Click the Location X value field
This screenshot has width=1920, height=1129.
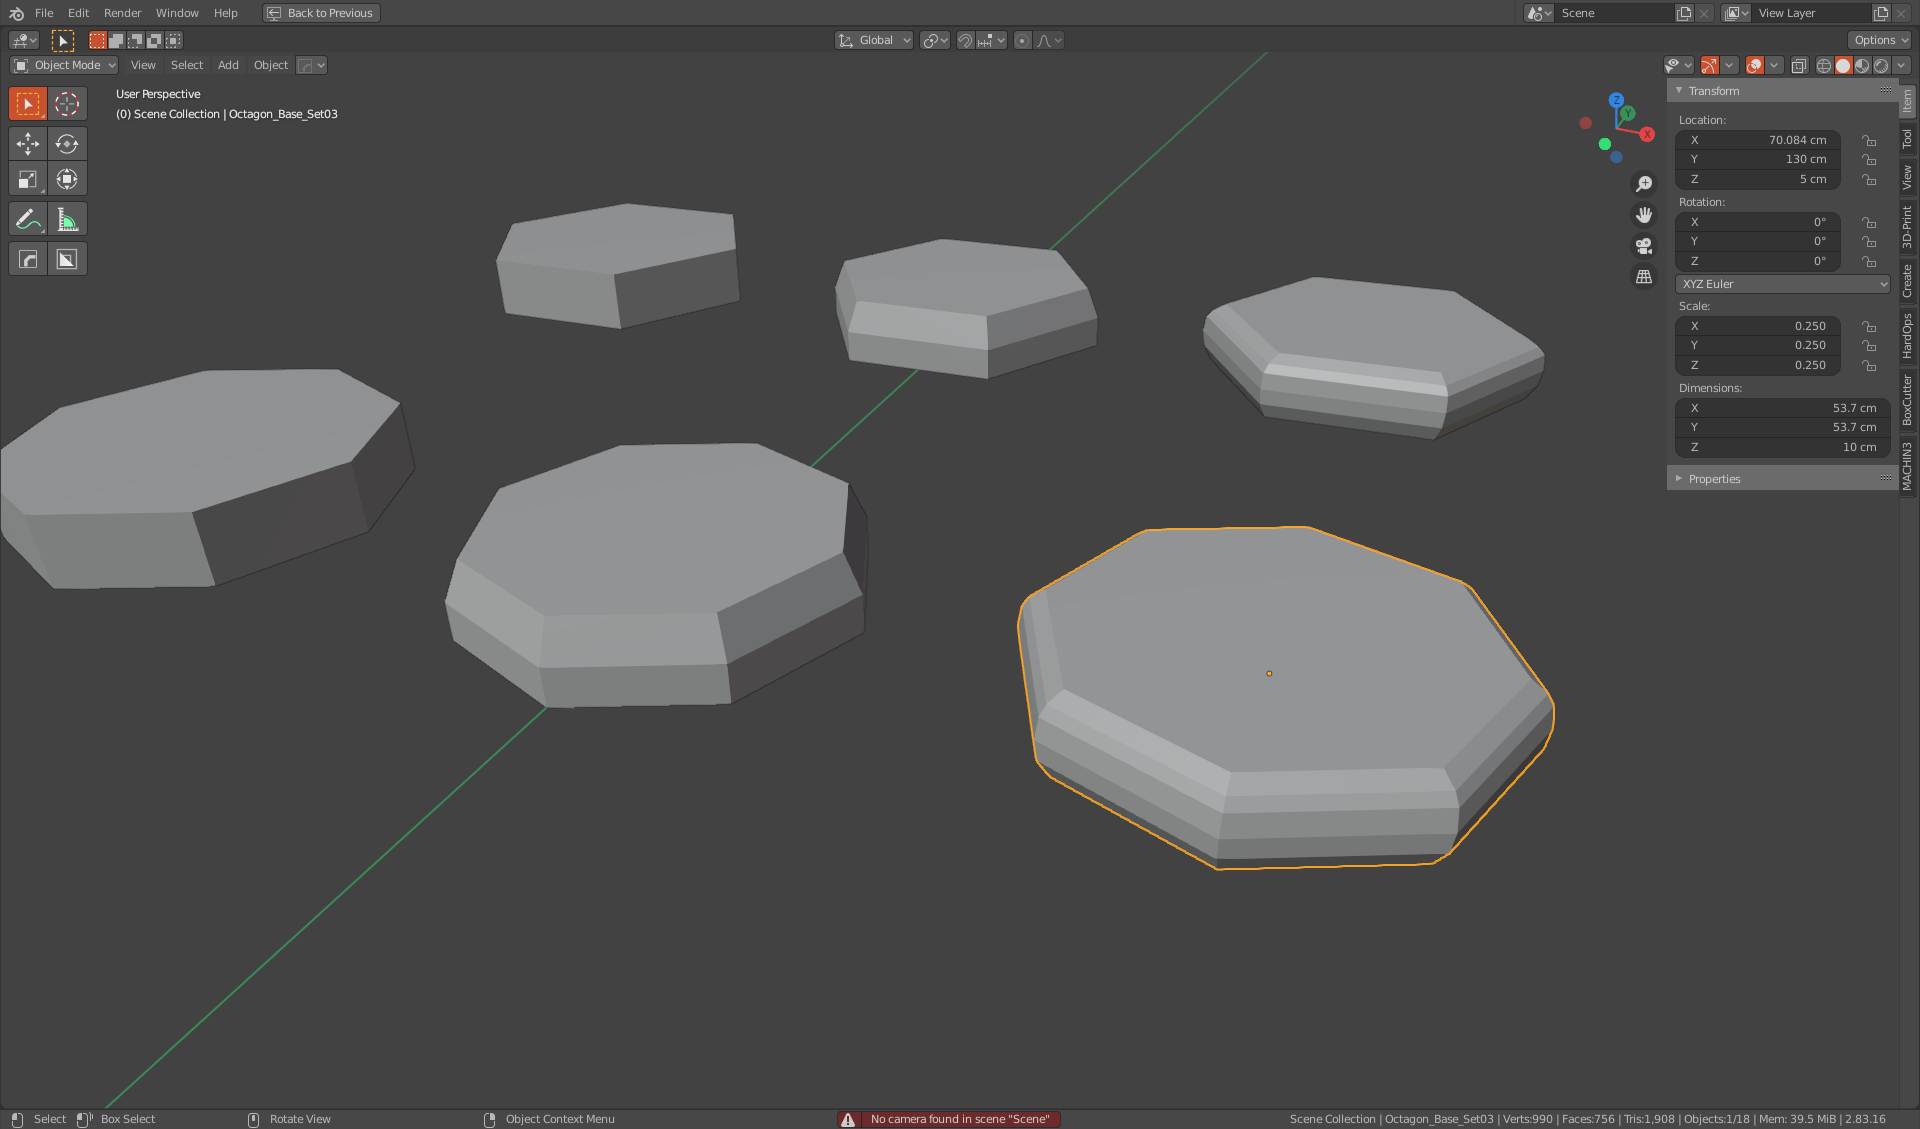coord(1757,140)
